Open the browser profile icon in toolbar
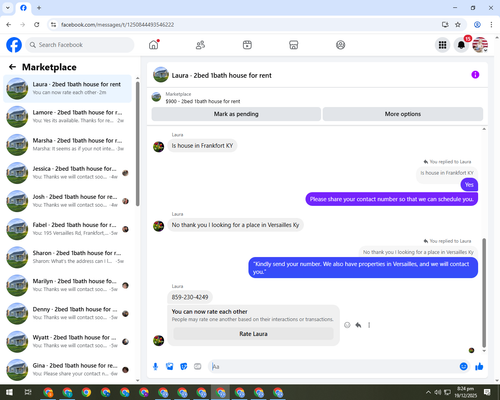The width and height of the screenshot is (500, 400). [x=477, y=24]
